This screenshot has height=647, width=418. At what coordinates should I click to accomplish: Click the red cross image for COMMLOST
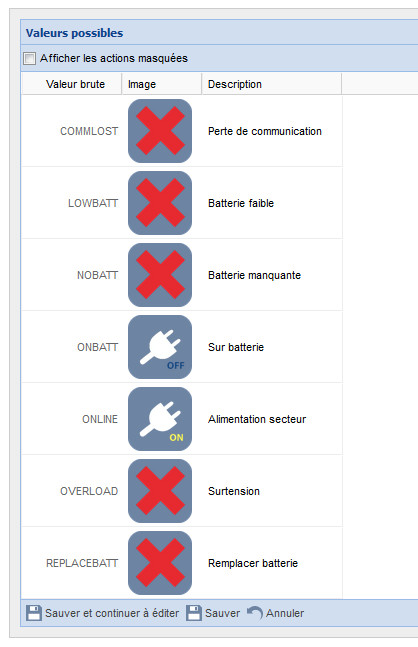[x=160, y=131]
